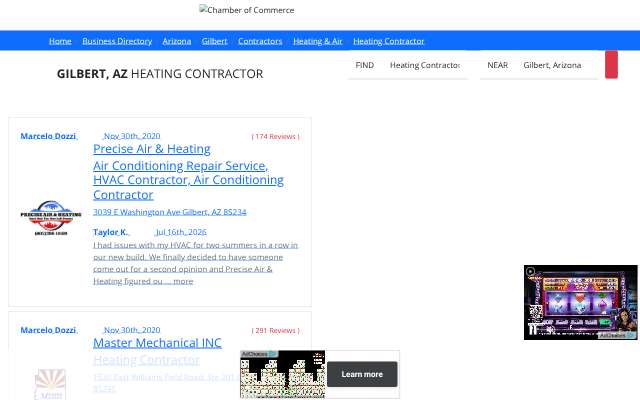
Task: Click the slot machine video ad
Action: tap(580, 302)
